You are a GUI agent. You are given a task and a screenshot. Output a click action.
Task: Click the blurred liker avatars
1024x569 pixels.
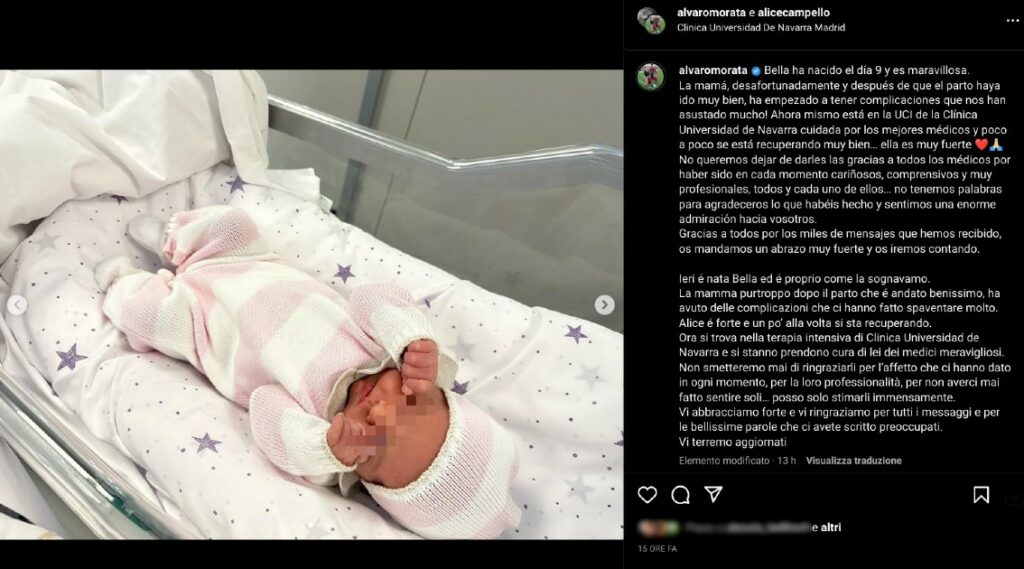658,527
